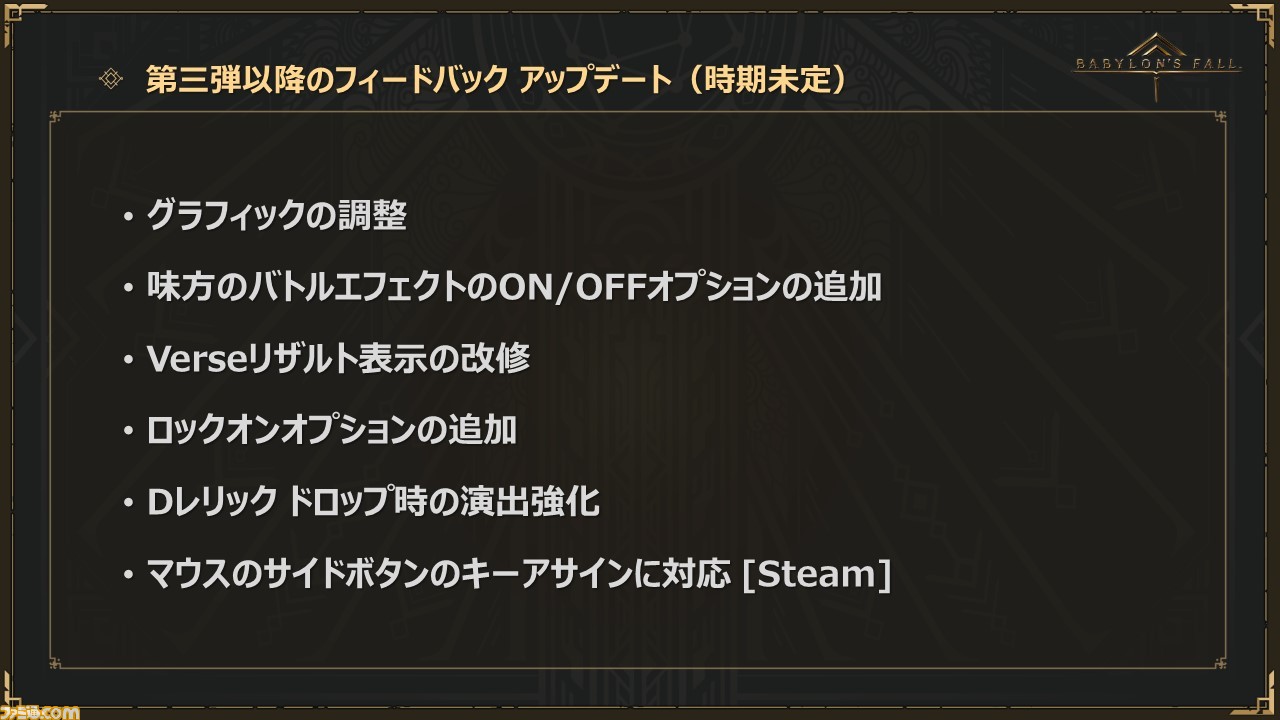Image resolution: width=1280 pixels, height=720 pixels.
Task: Click the Verseリザルト表示の改修 line
Action: (x=338, y=359)
